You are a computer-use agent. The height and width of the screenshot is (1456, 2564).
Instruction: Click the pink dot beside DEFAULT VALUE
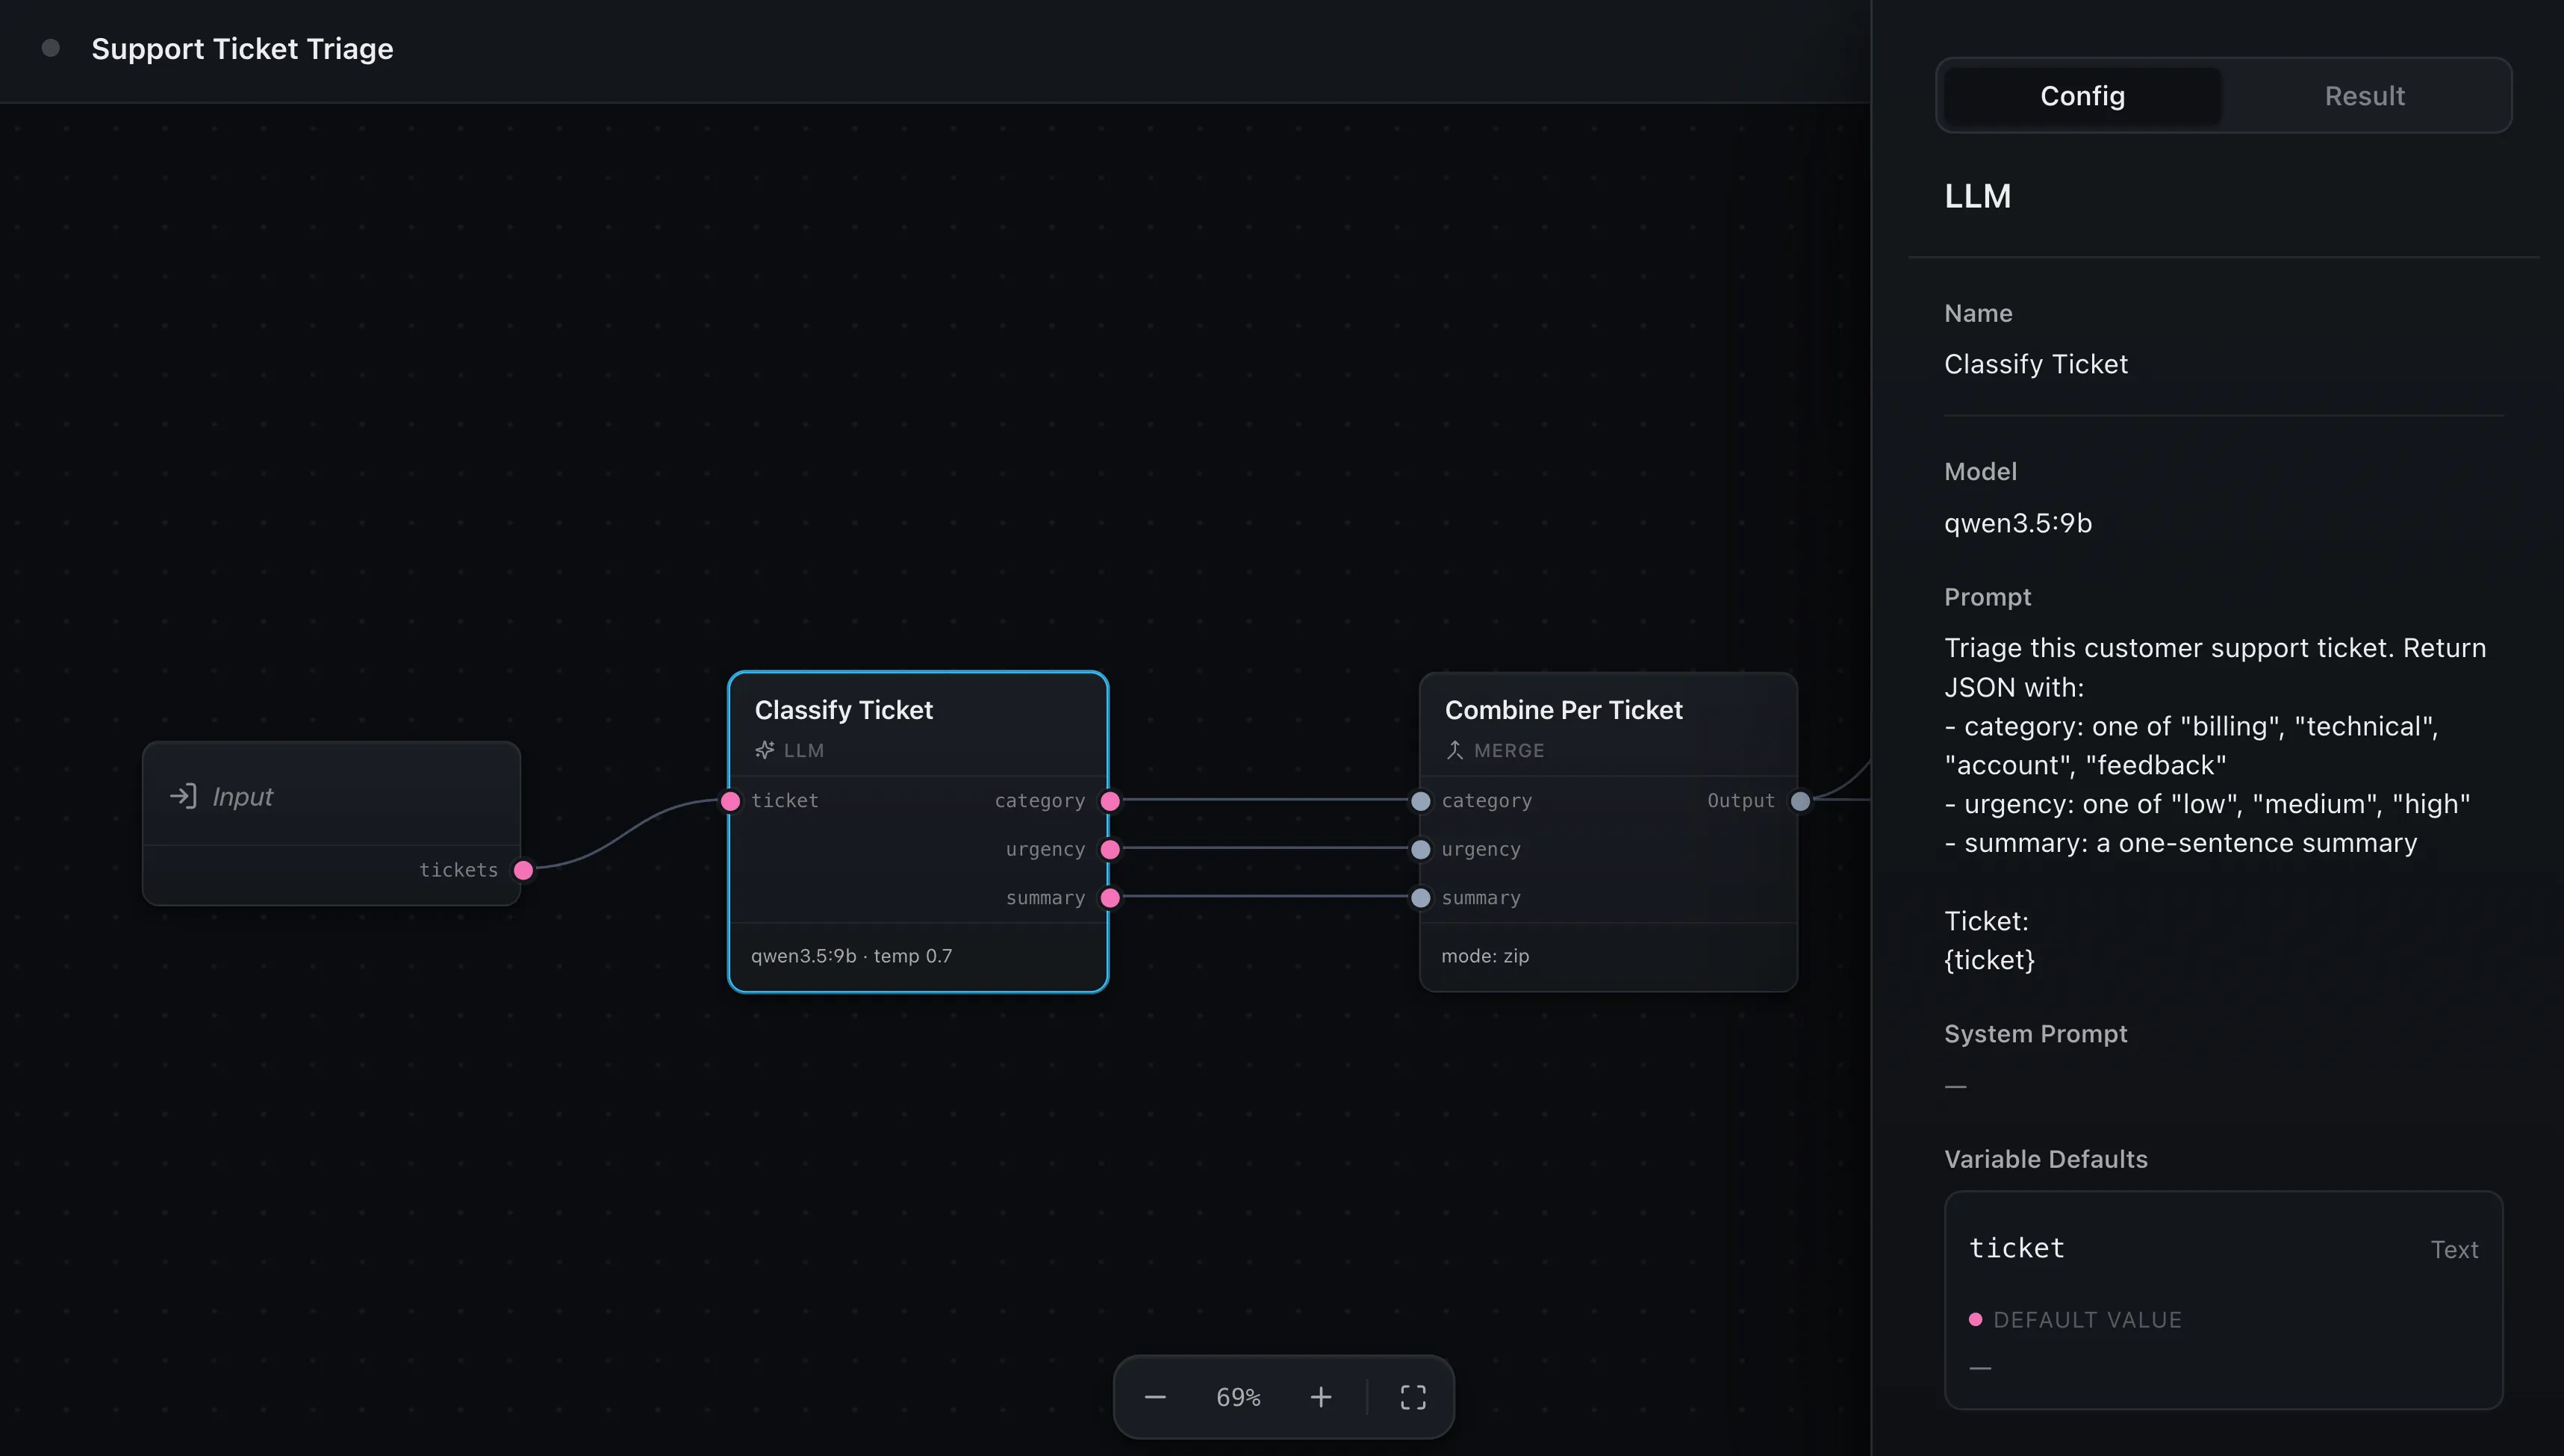(1975, 1319)
